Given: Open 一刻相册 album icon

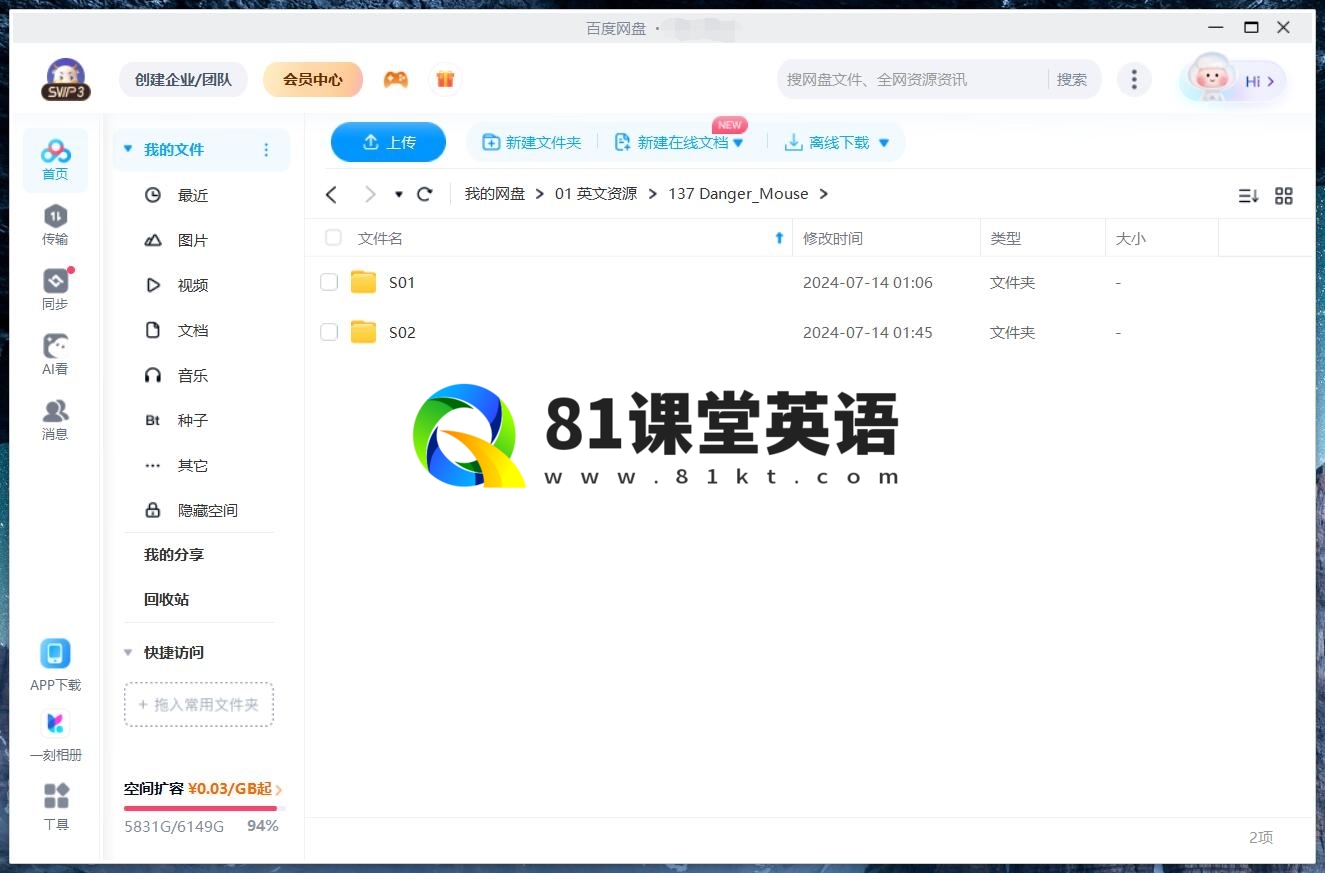Looking at the screenshot, I should 55,736.
